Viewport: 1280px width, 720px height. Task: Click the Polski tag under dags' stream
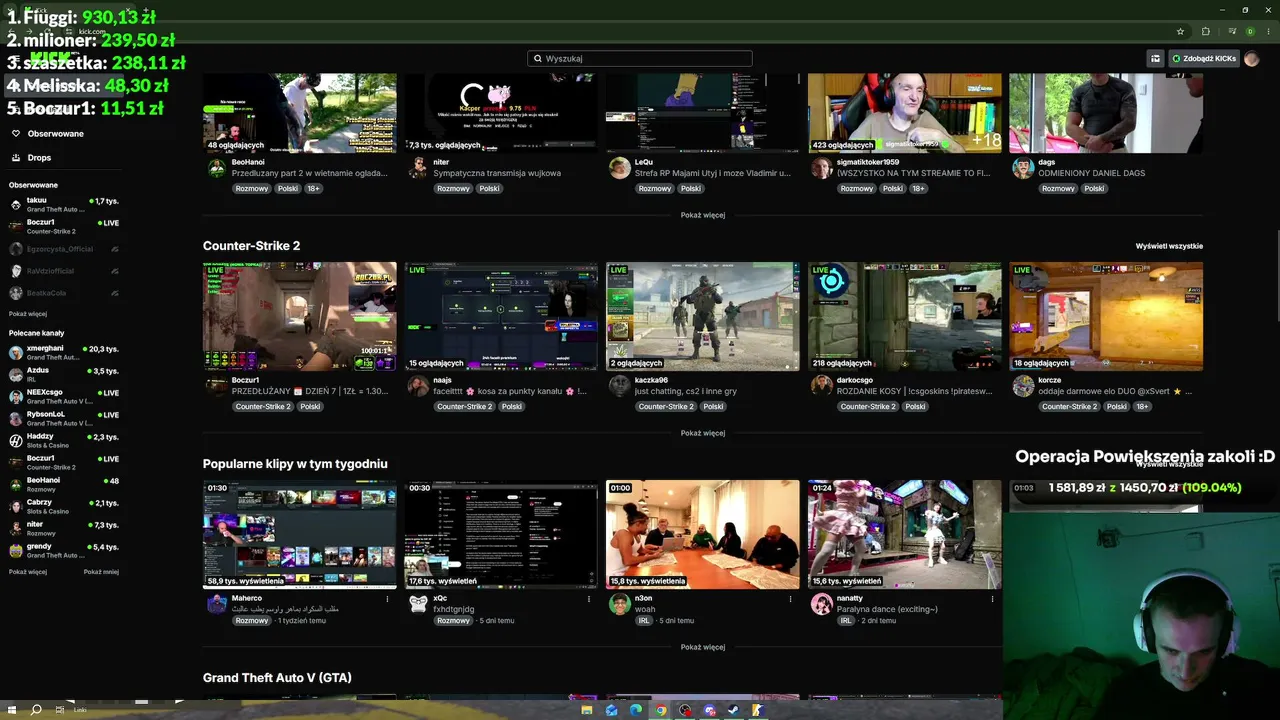coord(1095,189)
